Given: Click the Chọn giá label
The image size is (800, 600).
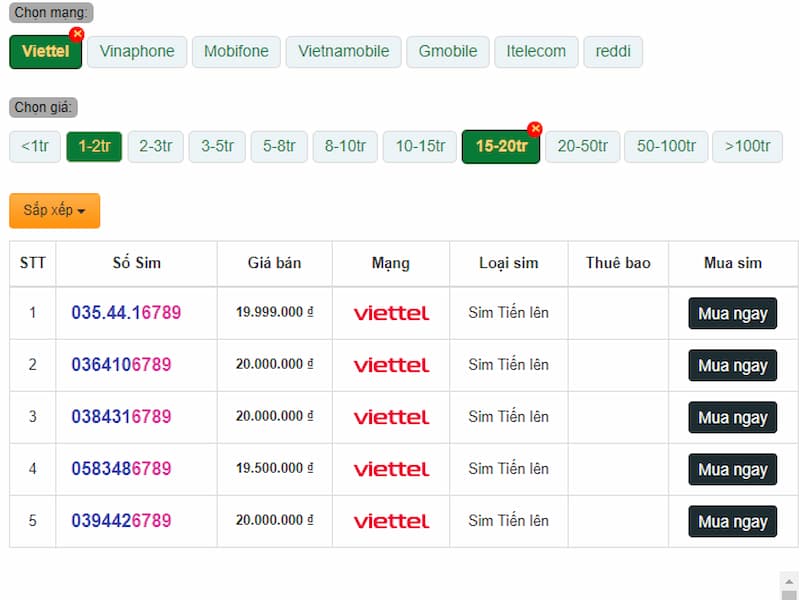Looking at the screenshot, I should [x=43, y=108].
